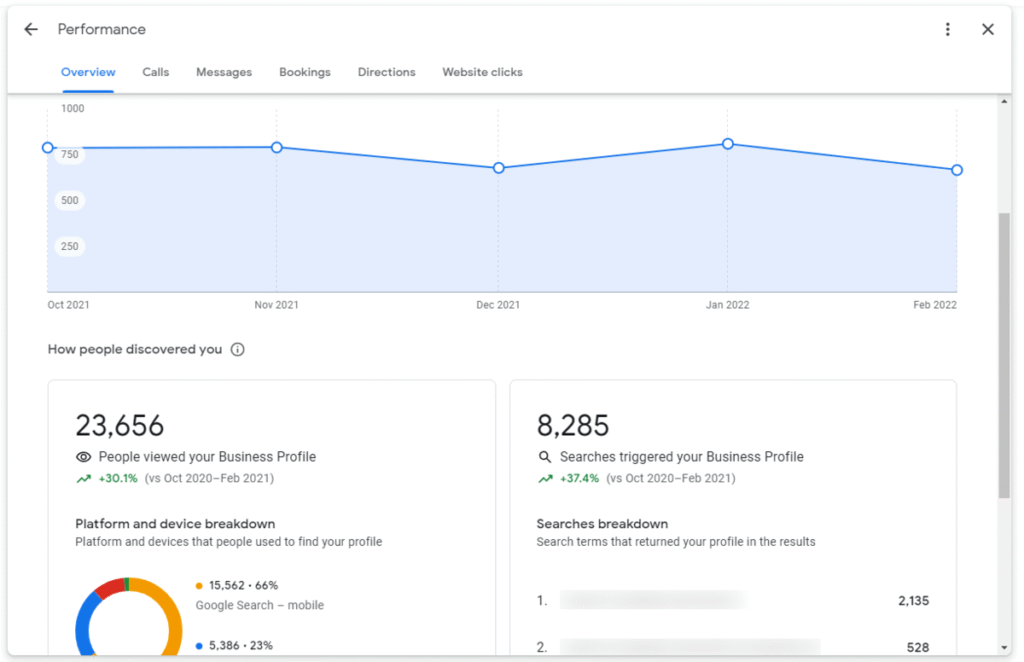
Task: Open the Directions tab
Action: coord(386,72)
